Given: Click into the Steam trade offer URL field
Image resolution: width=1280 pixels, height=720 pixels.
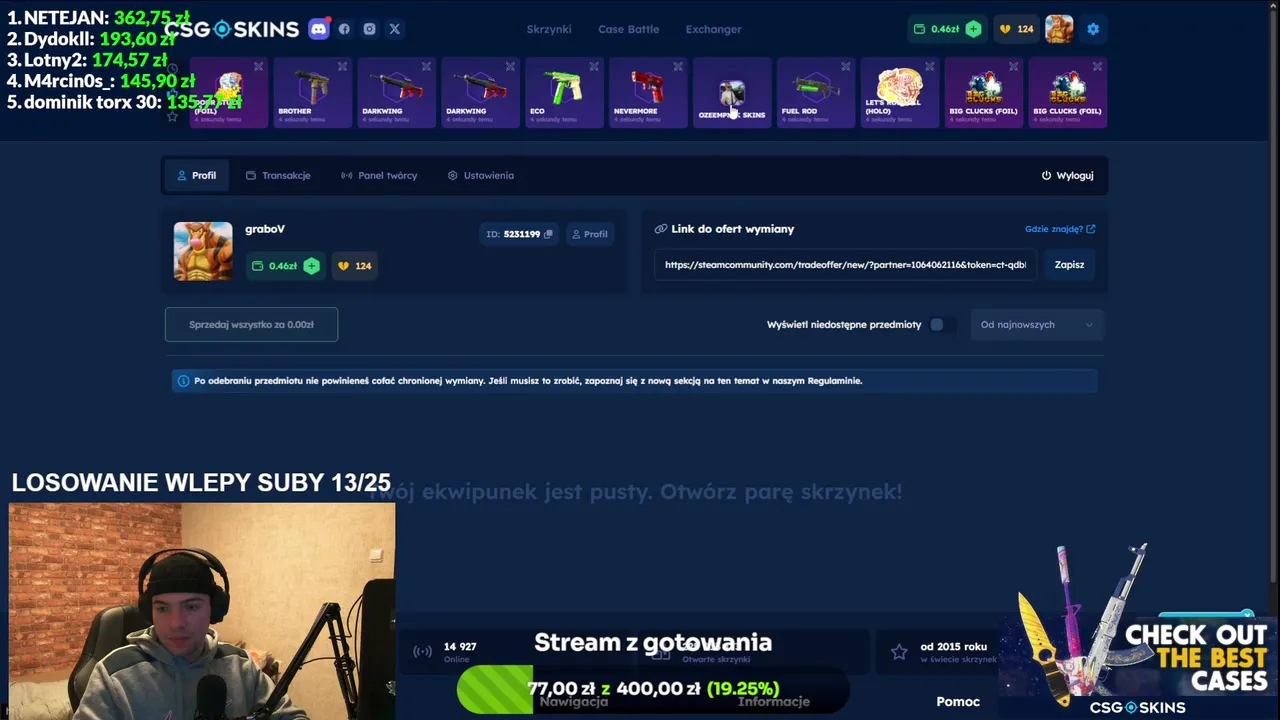Looking at the screenshot, I should (x=845, y=264).
